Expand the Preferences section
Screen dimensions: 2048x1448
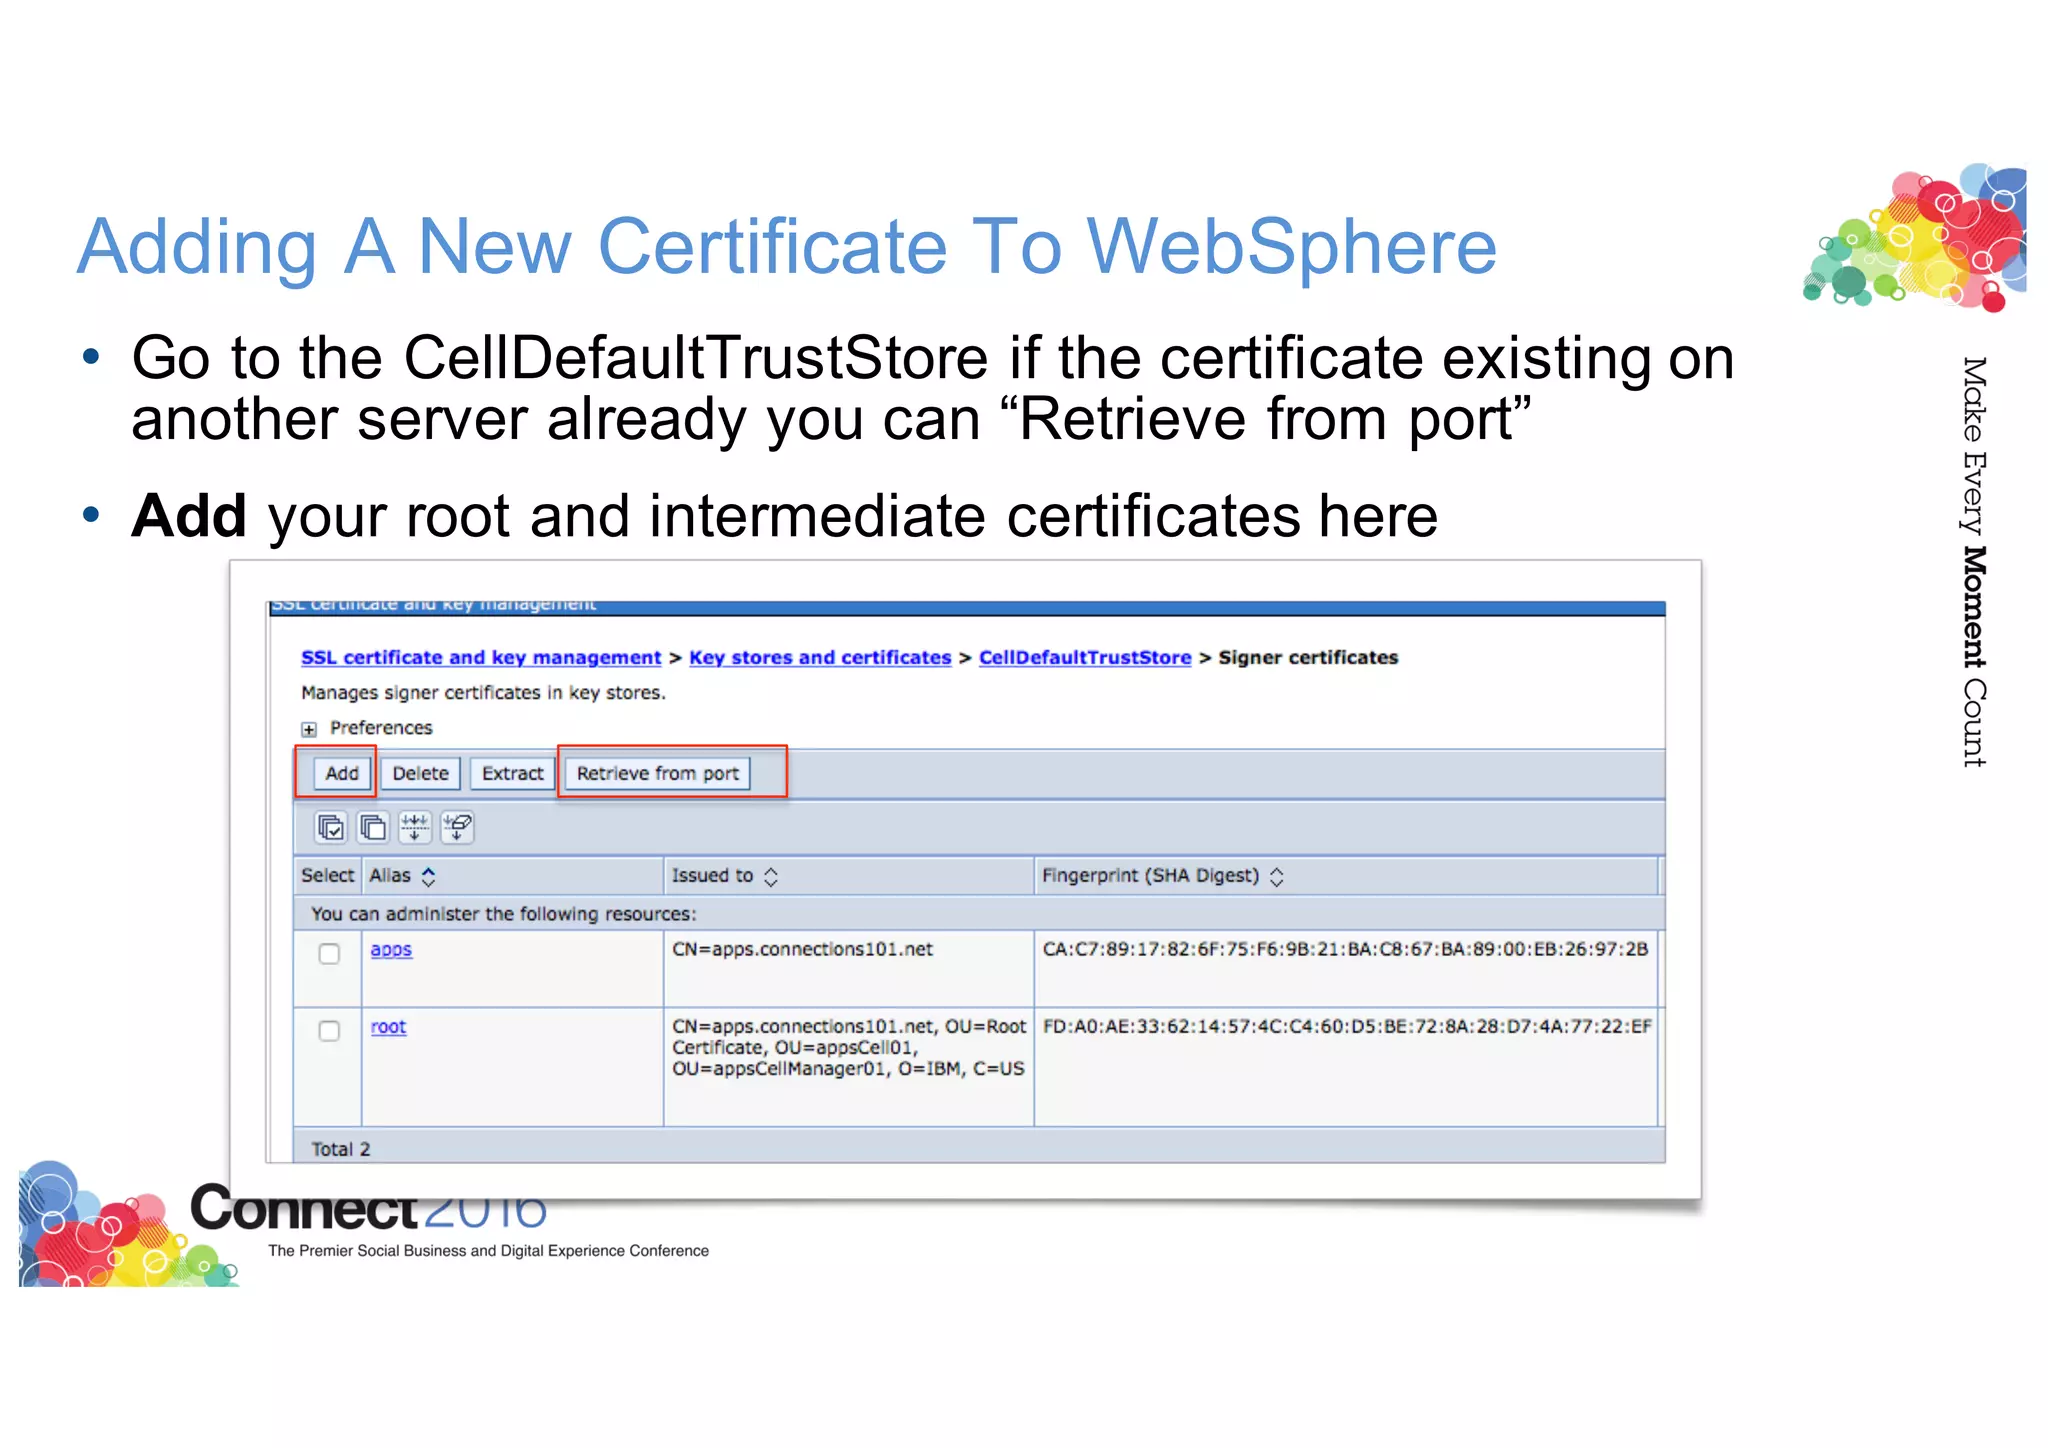tap(309, 729)
